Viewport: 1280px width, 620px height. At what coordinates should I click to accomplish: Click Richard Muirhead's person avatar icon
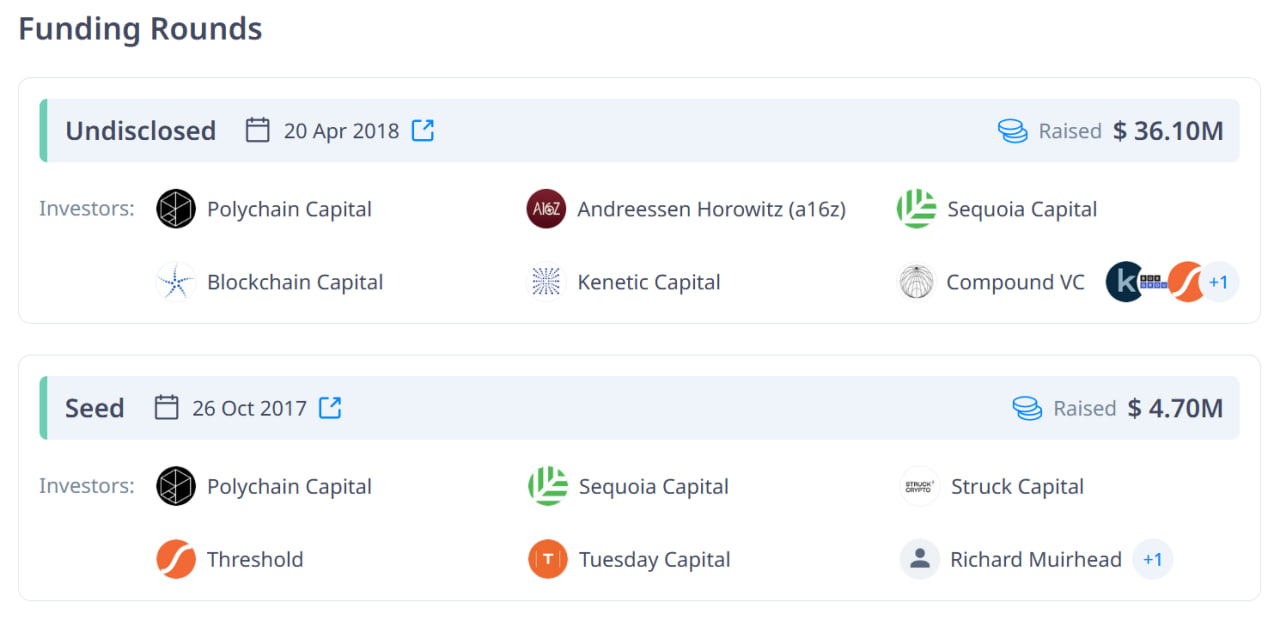coord(919,559)
